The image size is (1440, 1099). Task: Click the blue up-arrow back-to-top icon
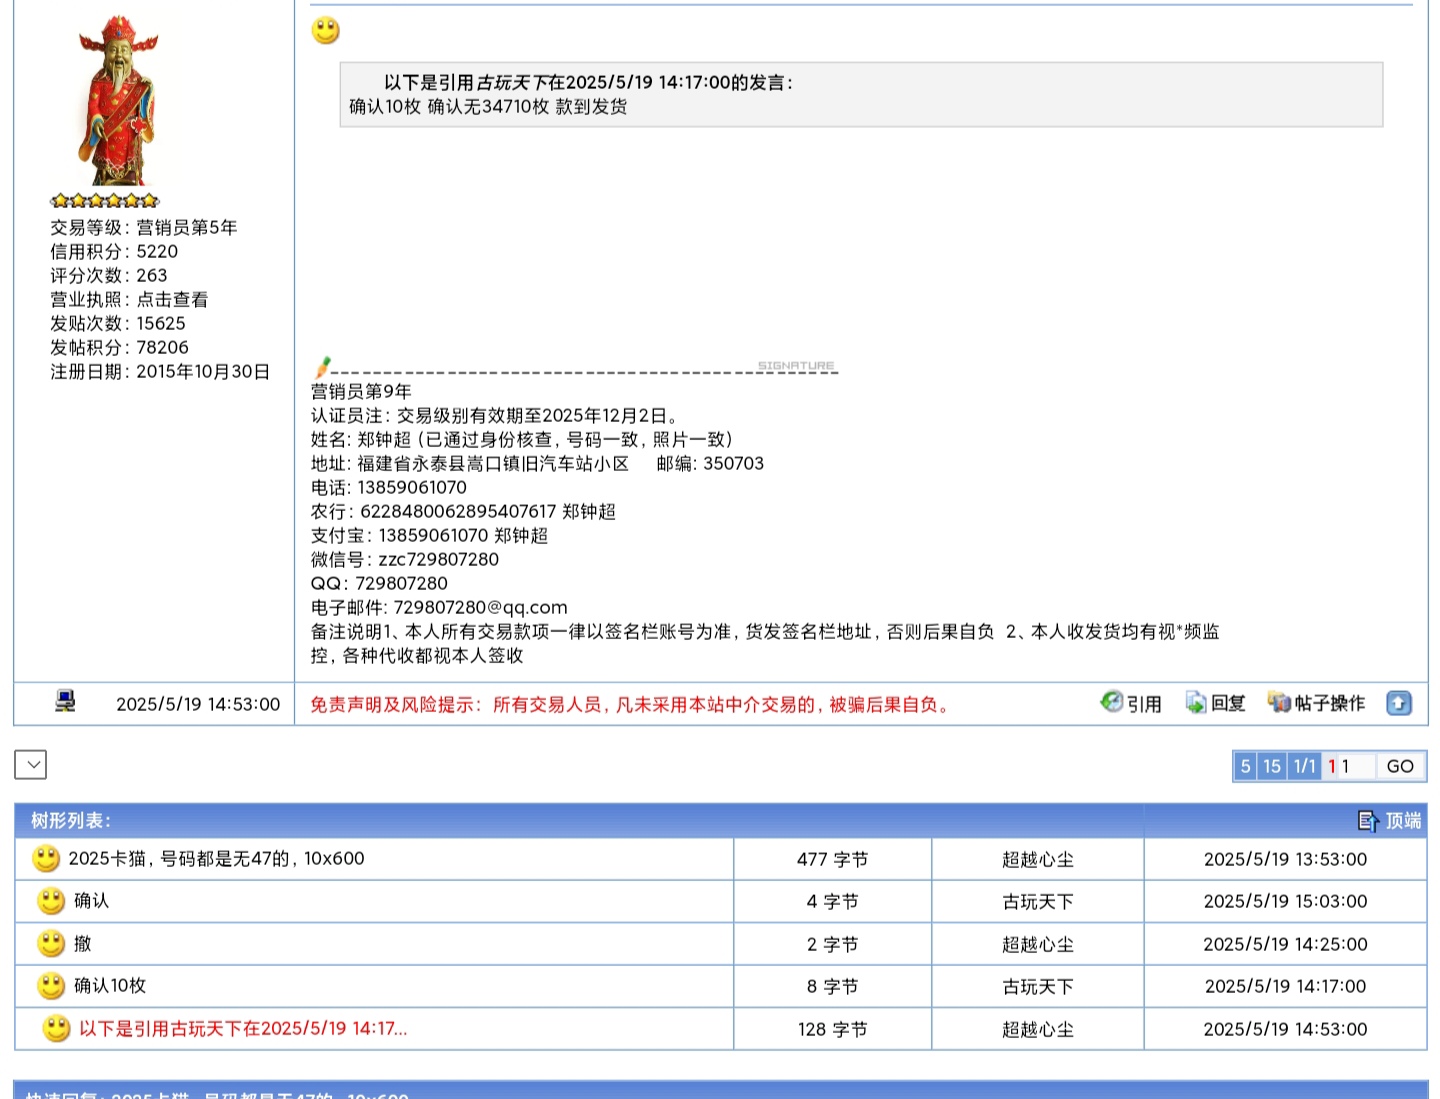pos(1399,703)
